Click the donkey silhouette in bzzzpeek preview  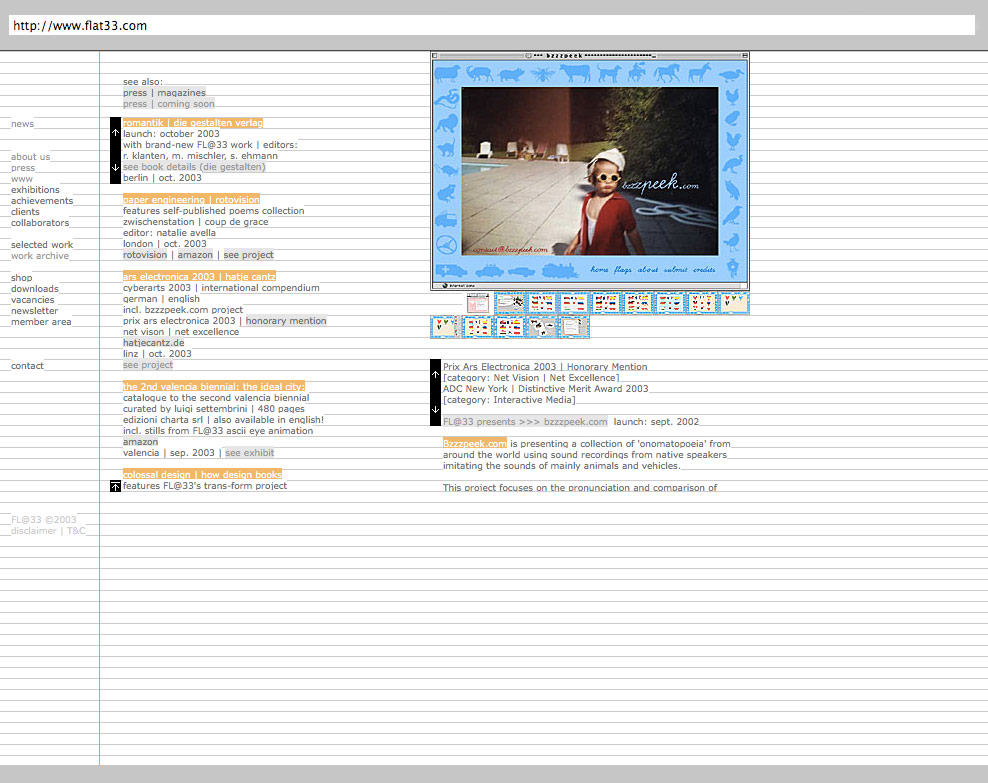pyautogui.click(x=699, y=73)
